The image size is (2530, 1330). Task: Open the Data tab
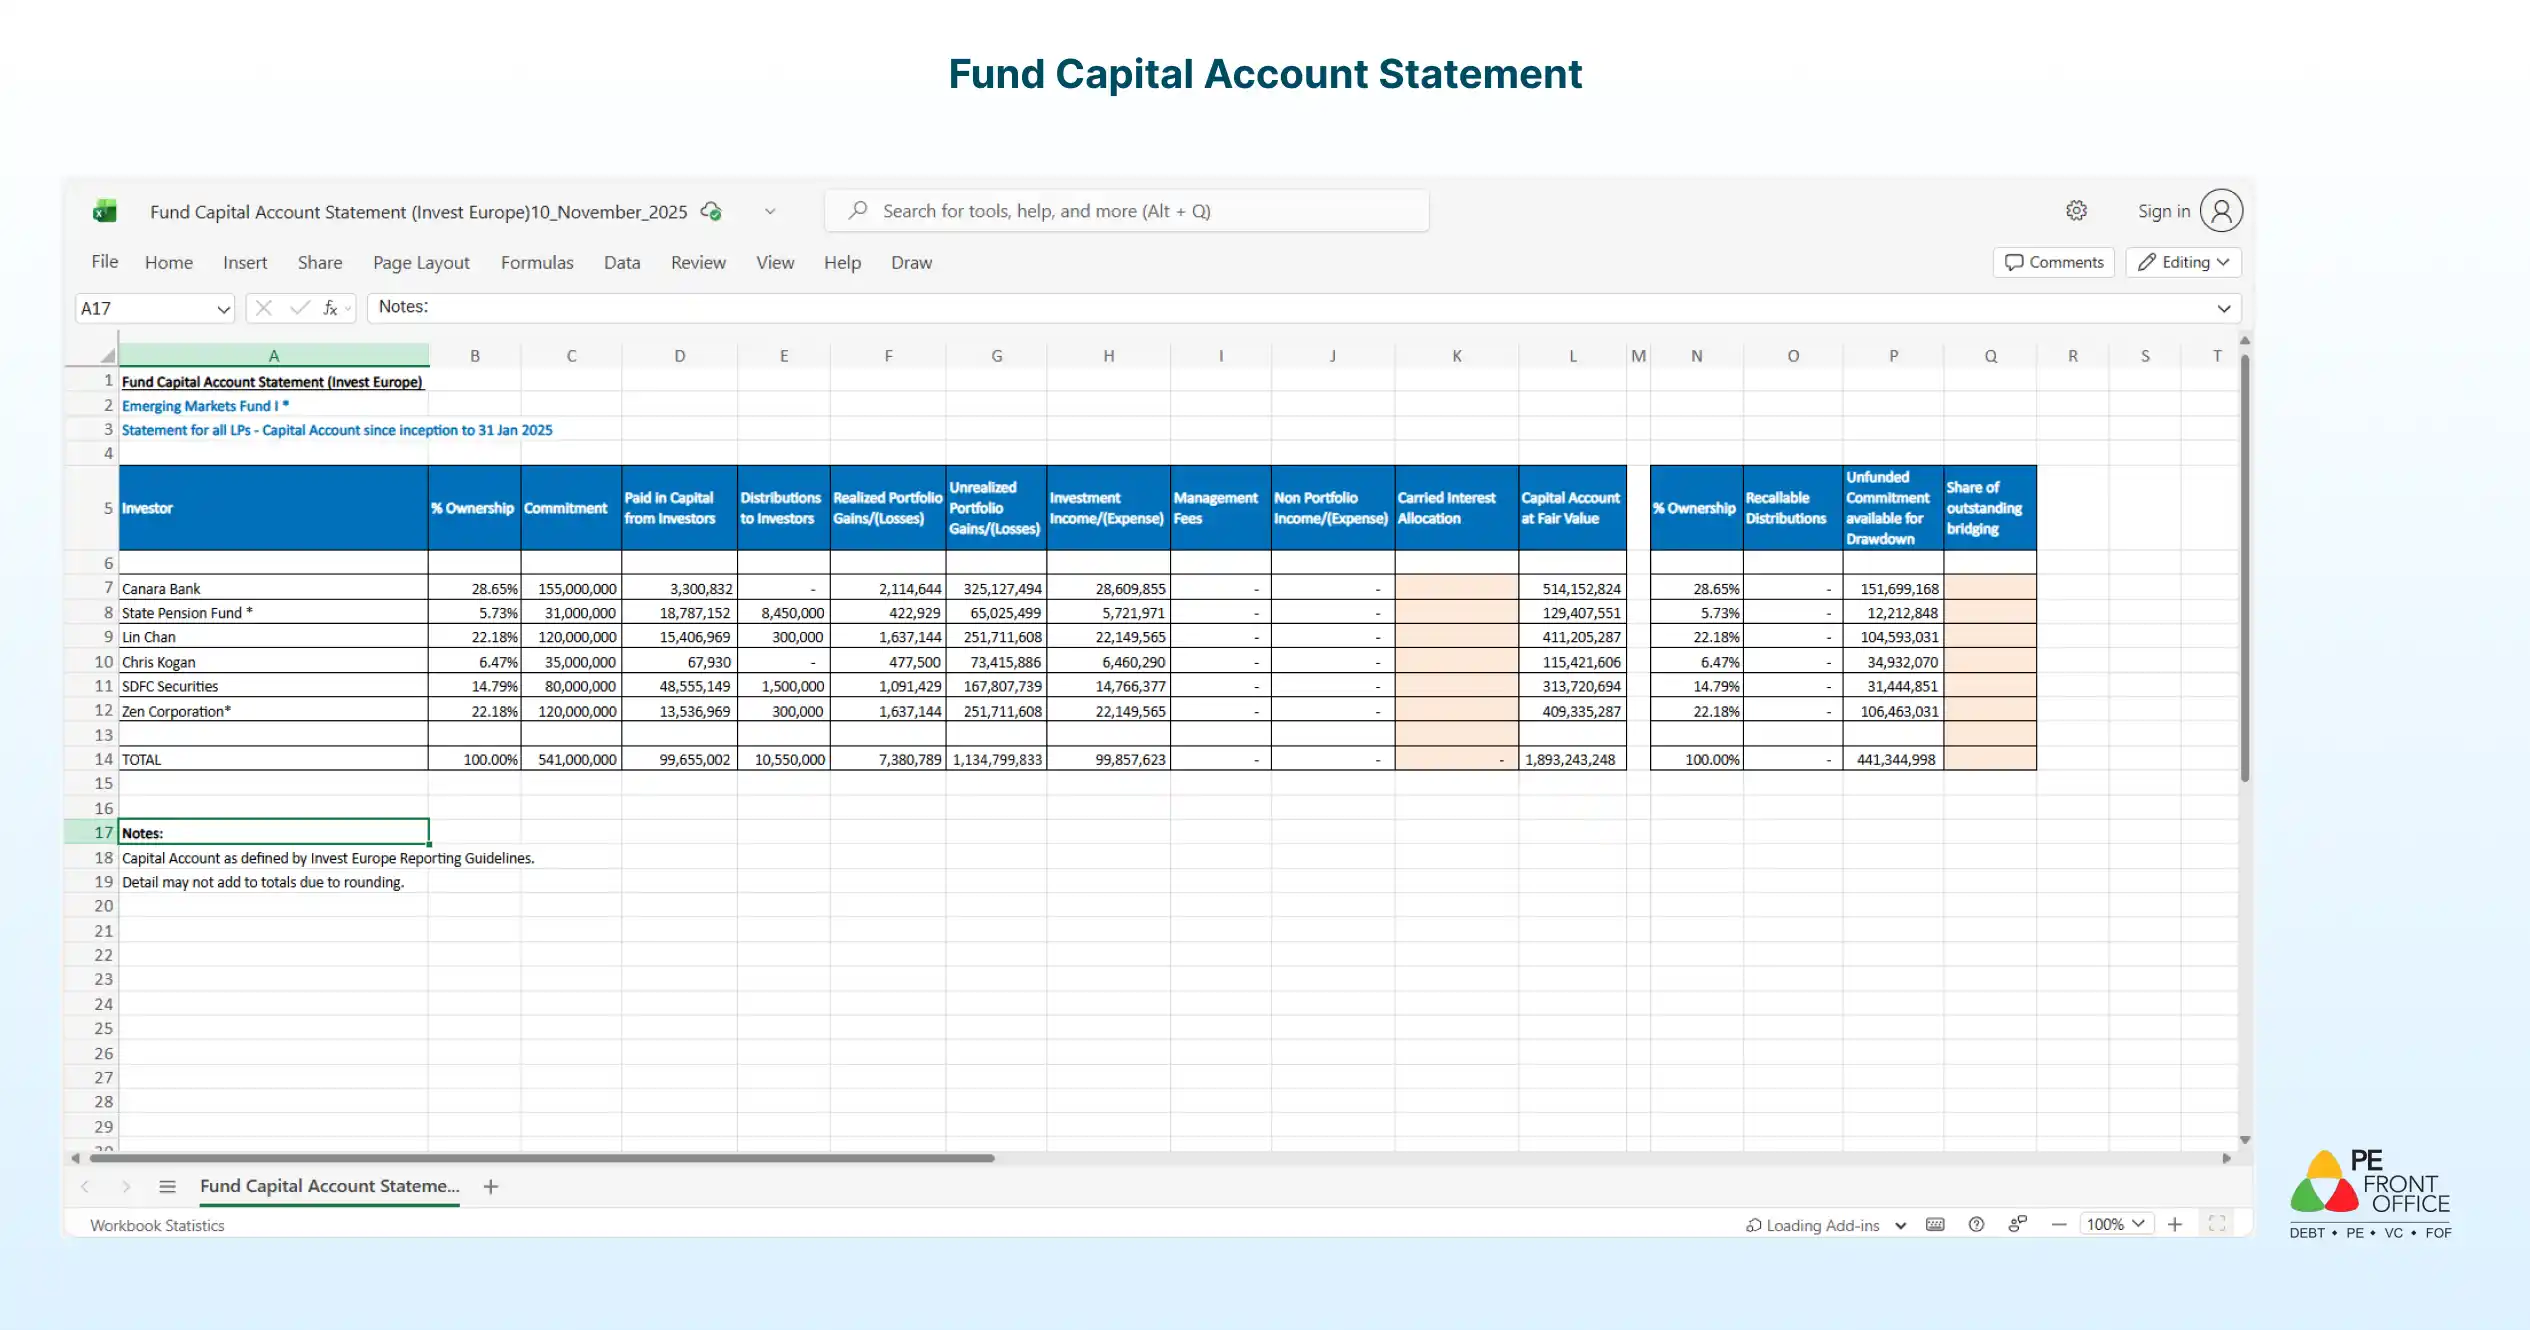coord(622,262)
